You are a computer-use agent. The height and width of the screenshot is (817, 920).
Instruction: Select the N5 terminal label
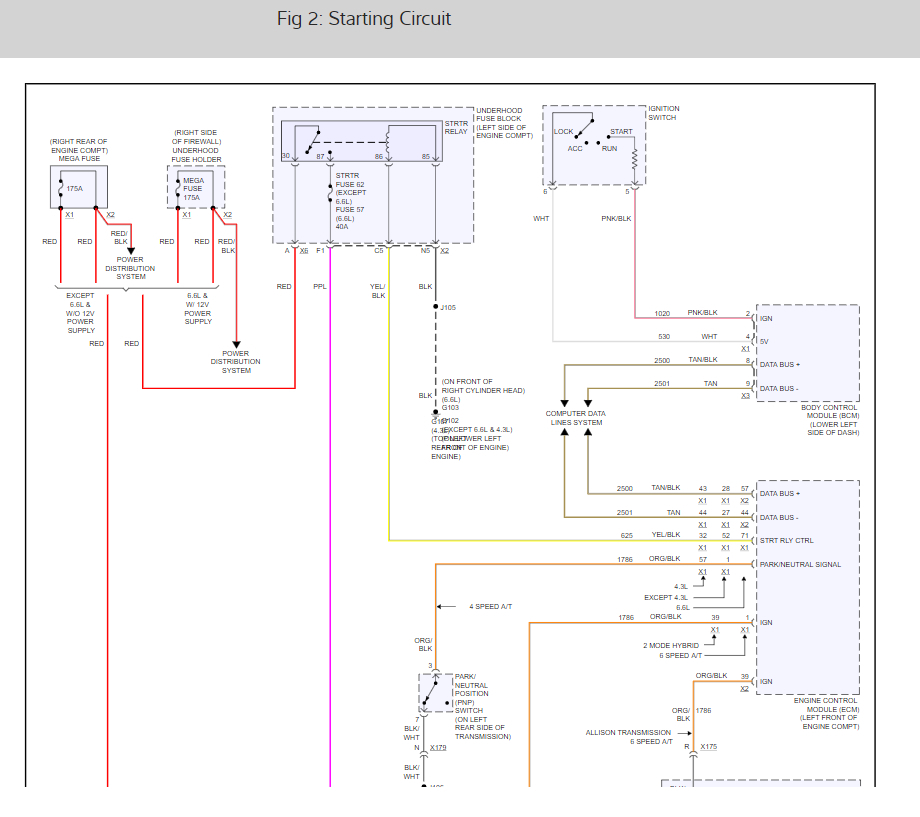(x=425, y=251)
